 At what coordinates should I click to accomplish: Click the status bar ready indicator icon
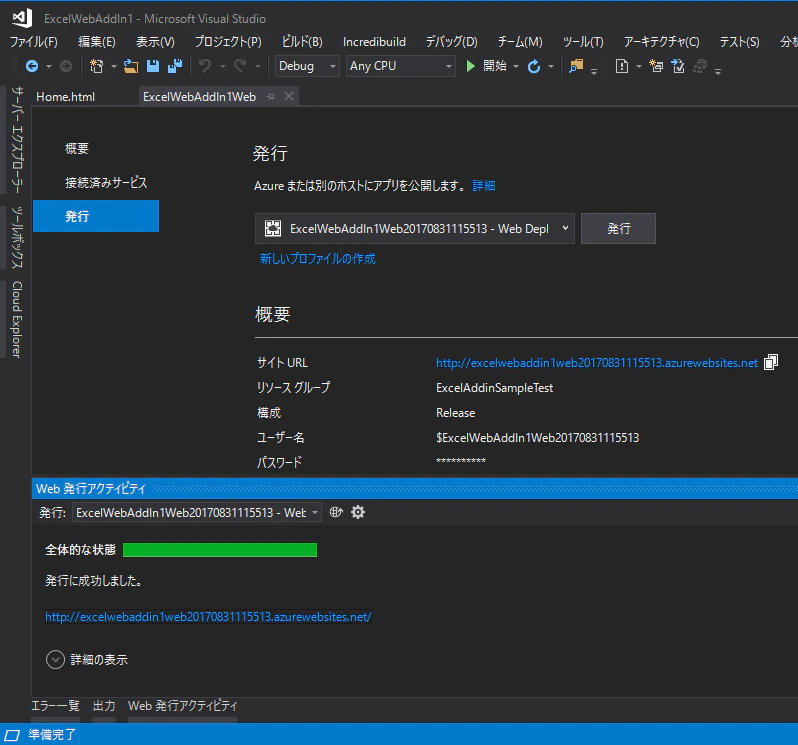12,735
